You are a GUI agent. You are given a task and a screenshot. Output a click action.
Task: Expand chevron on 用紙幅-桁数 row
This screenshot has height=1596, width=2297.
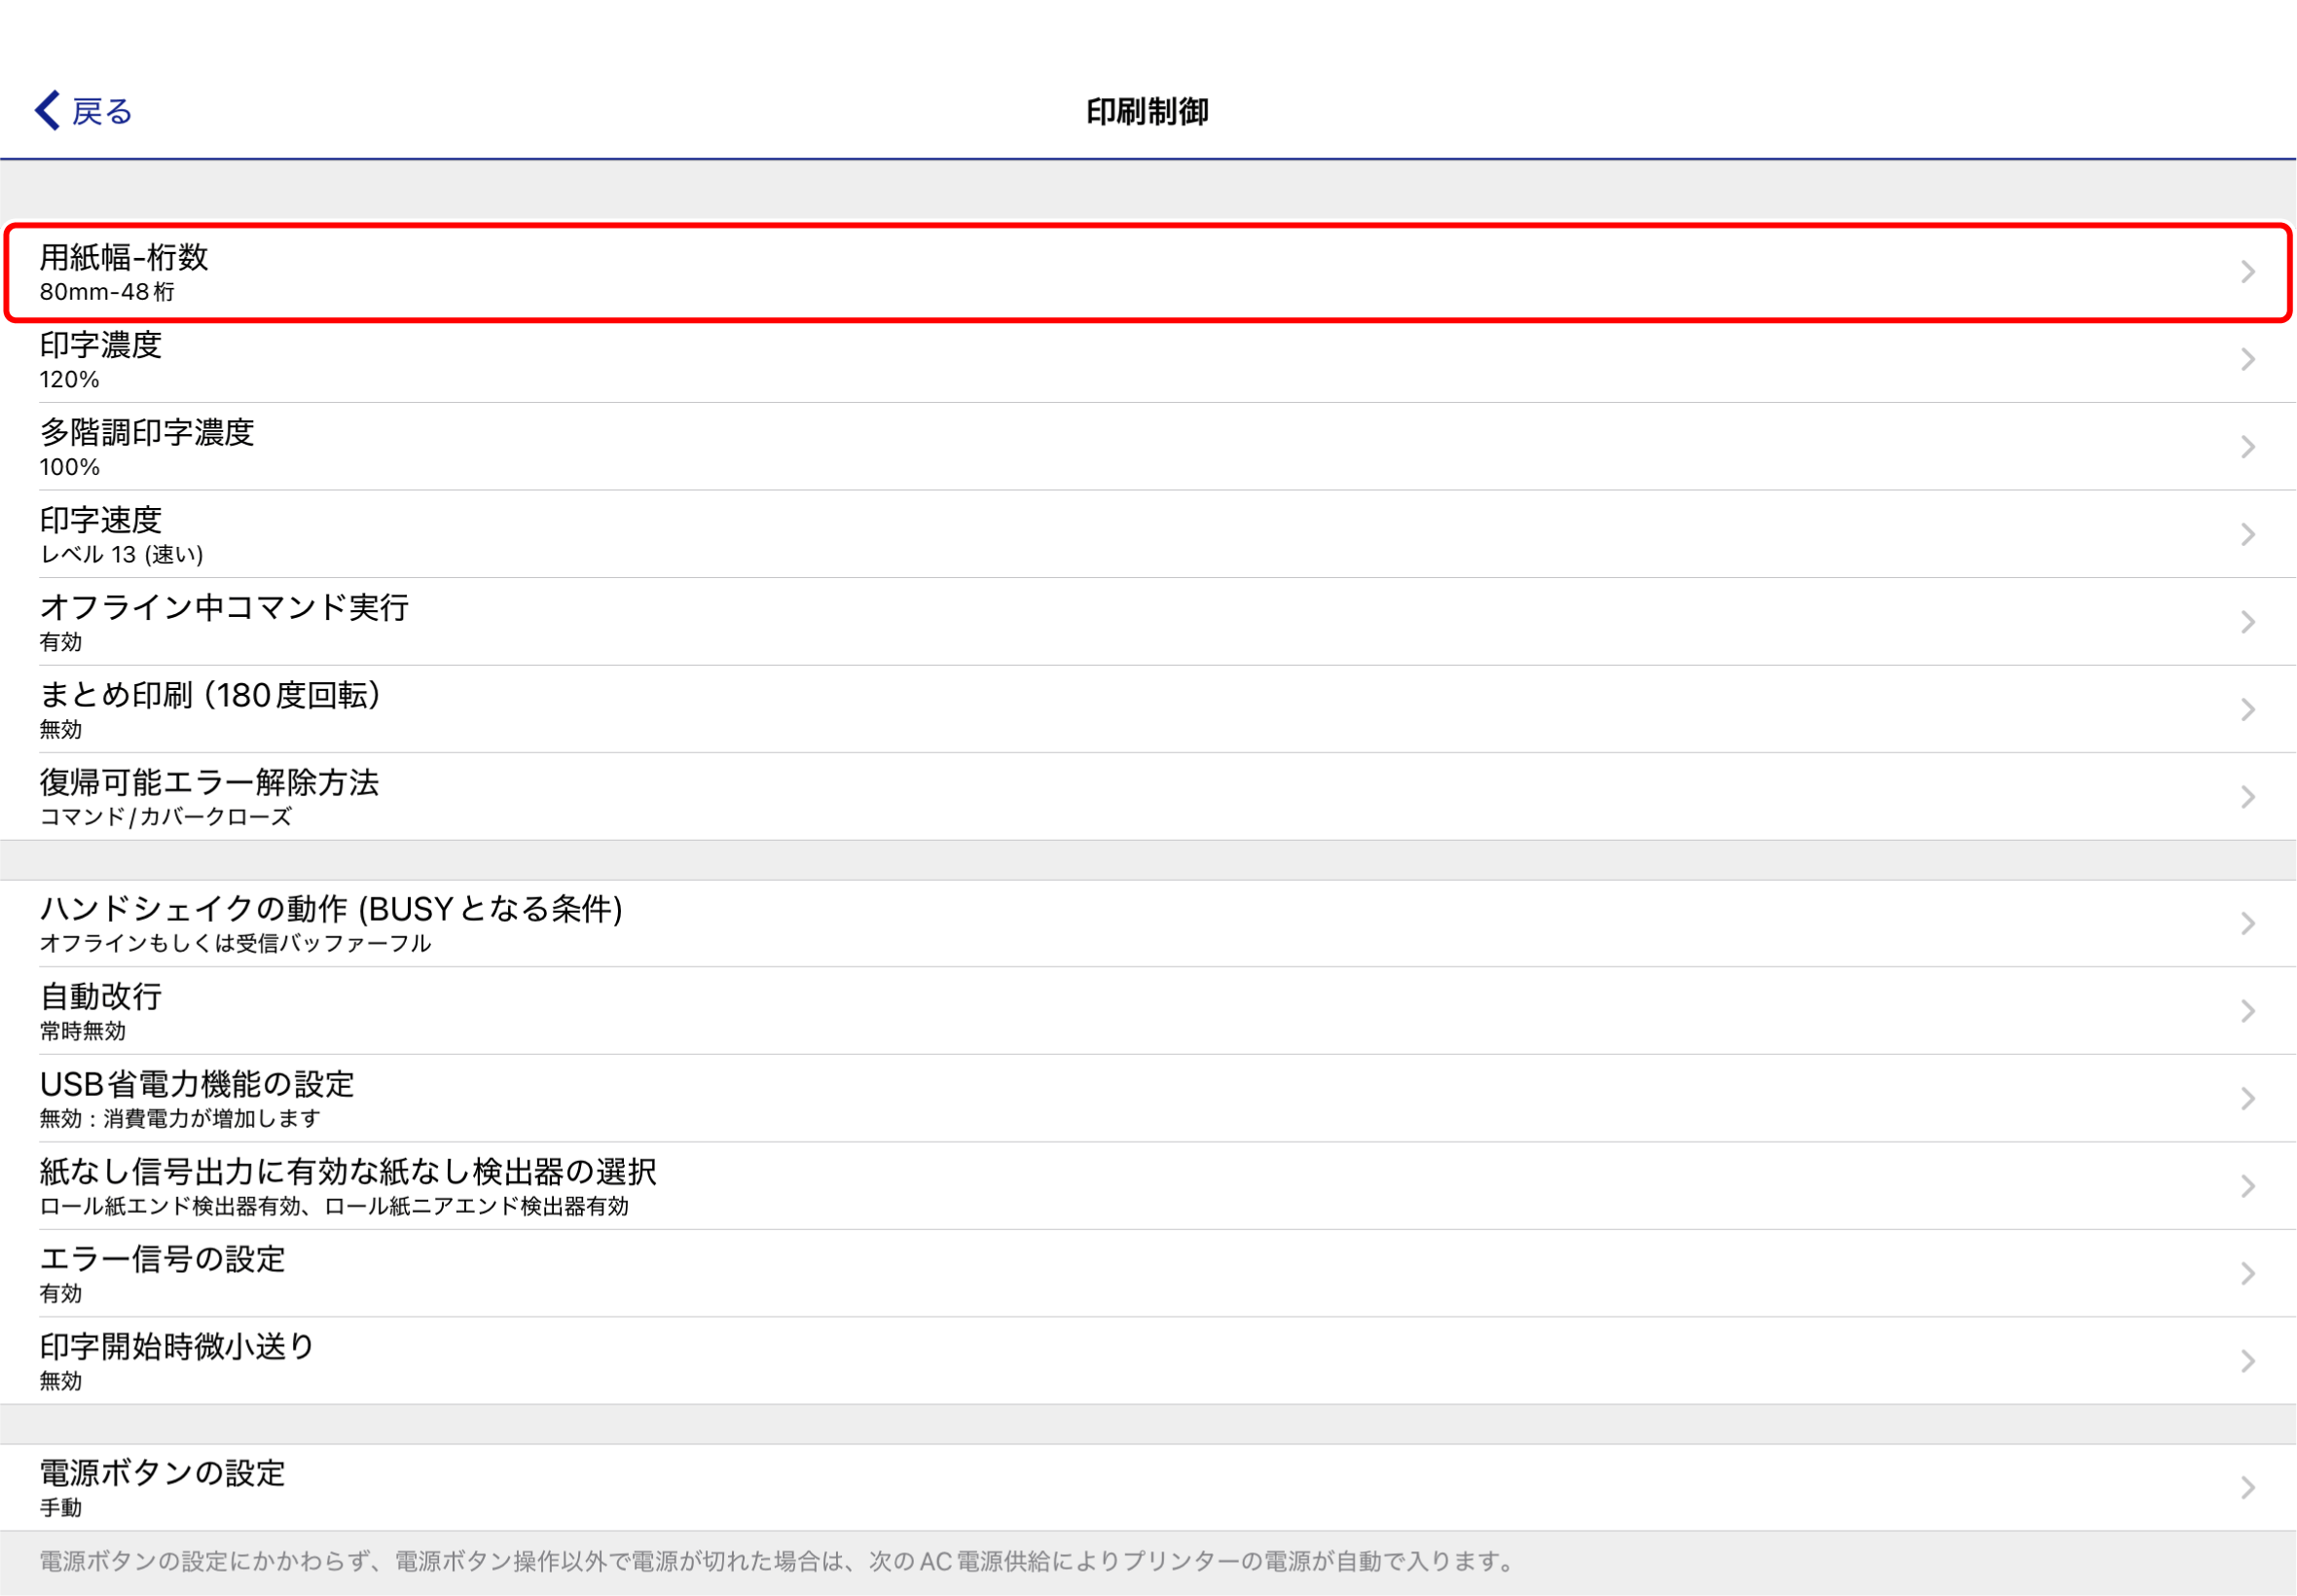coord(2248,272)
